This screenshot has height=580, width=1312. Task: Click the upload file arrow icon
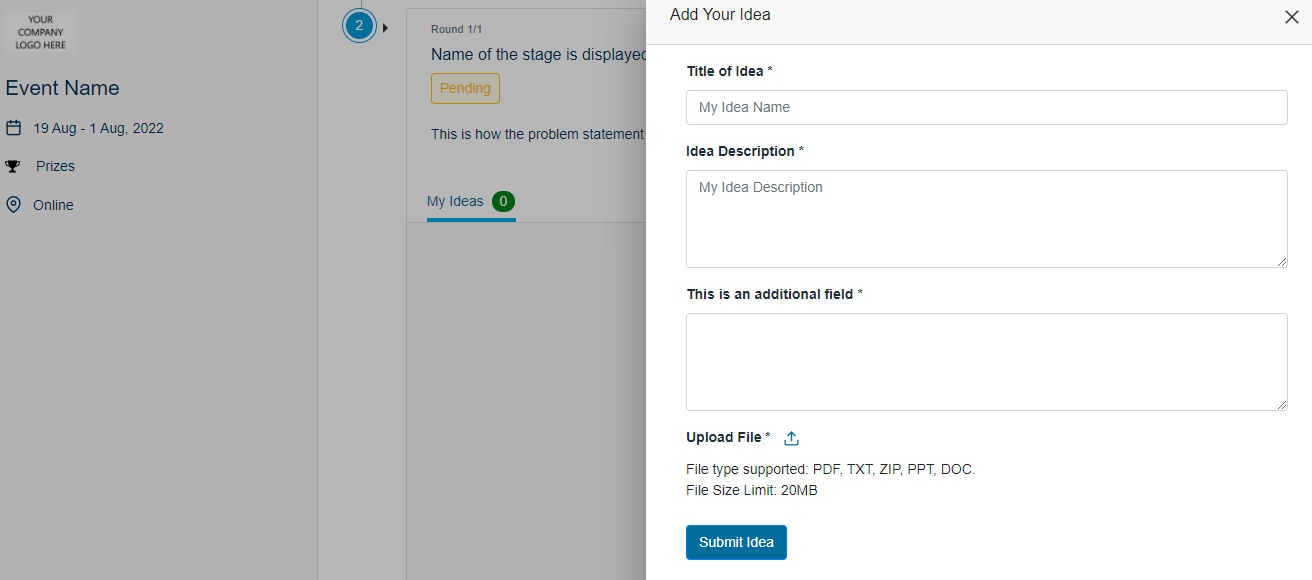coord(791,438)
